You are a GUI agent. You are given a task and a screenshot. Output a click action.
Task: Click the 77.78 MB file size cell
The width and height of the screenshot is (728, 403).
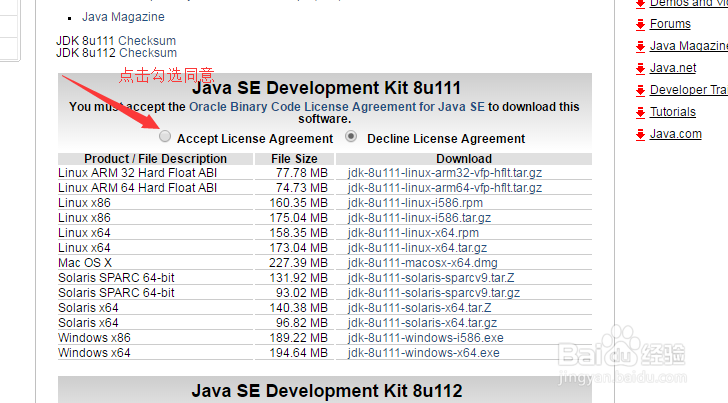coord(302,173)
